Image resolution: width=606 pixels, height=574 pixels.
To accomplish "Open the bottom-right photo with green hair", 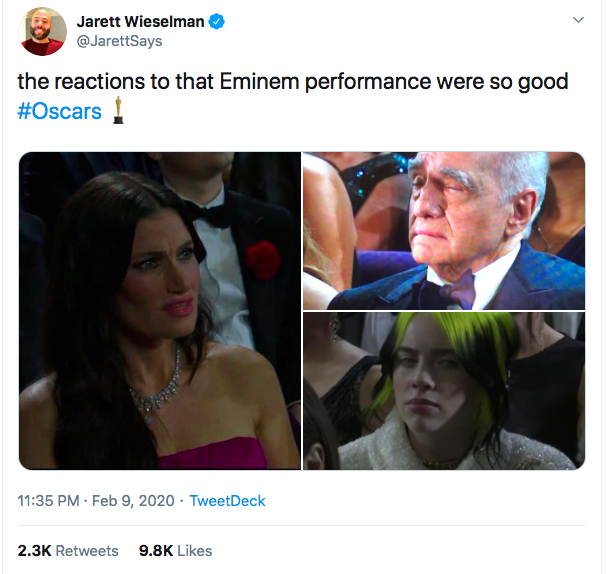I will (444, 391).
